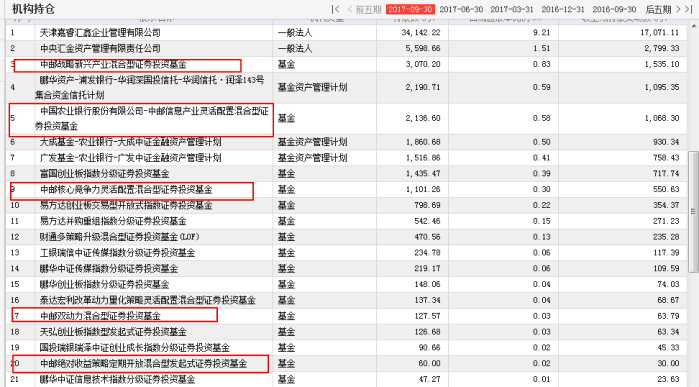Click the 2,799.33 value cell
The image size is (699, 387).
[x=662, y=48]
